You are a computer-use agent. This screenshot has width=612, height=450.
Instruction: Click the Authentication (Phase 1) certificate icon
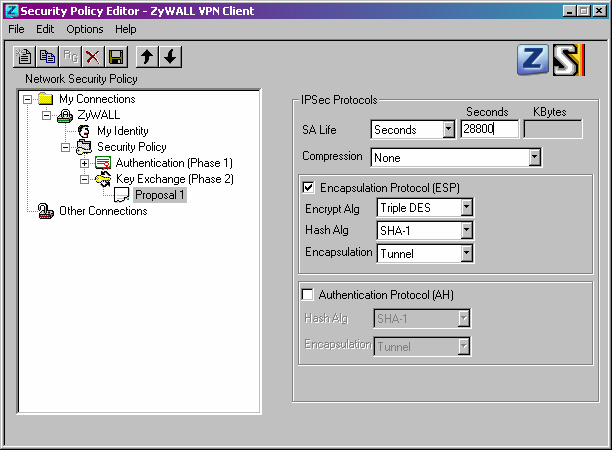(x=103, y=163)
